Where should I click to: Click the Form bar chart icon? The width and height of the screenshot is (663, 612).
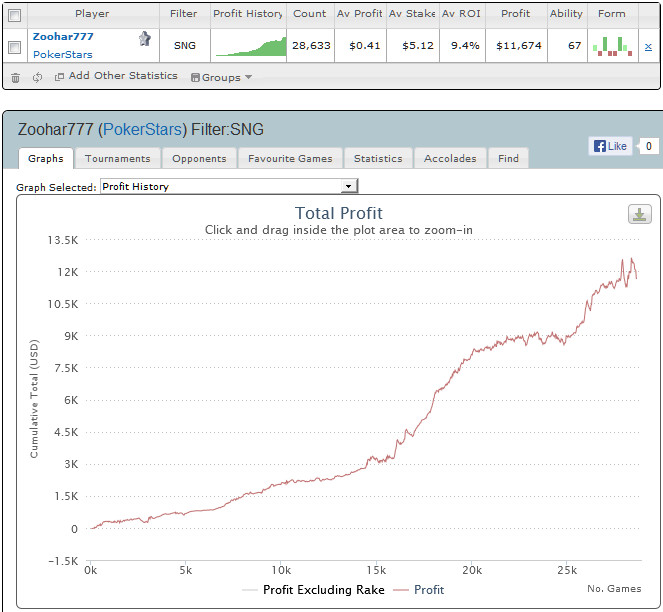coord(611,46)
